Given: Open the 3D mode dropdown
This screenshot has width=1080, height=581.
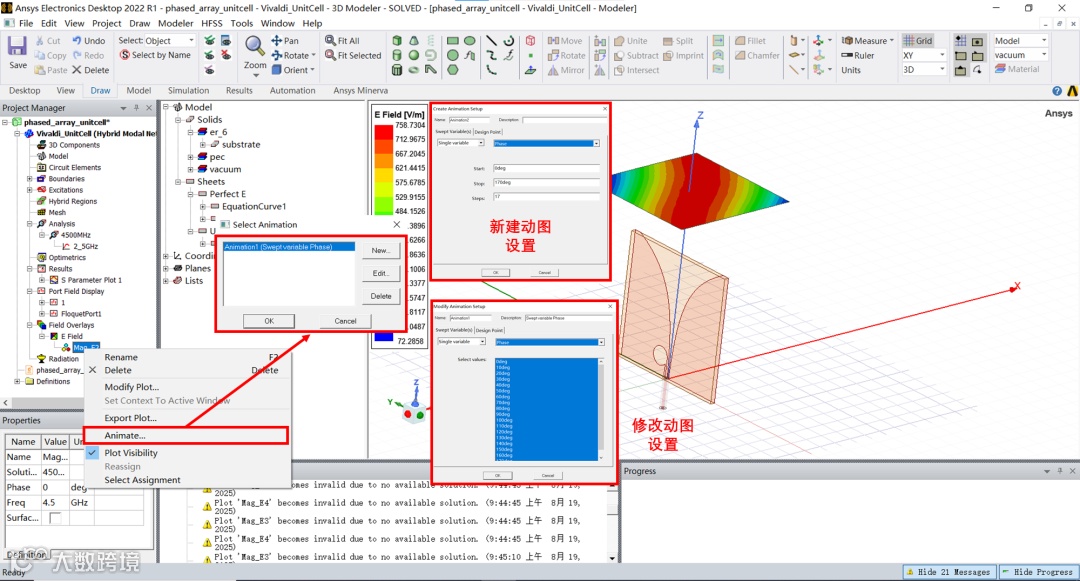Looking at the screenshot, I should [x=924, y=70].
